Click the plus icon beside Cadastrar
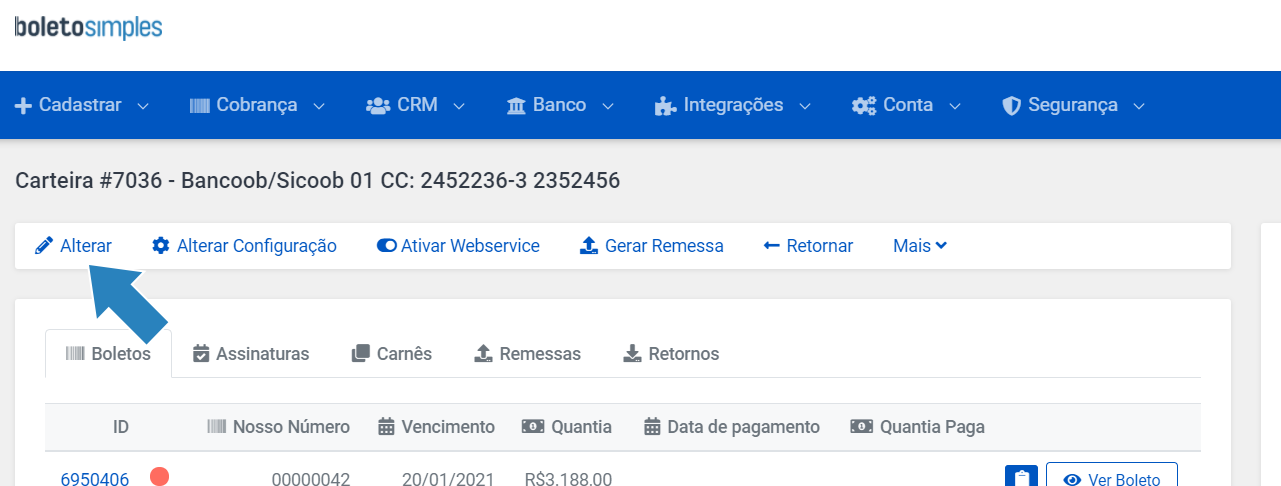This screenshot has width=1281, height=486. point(23,105)
